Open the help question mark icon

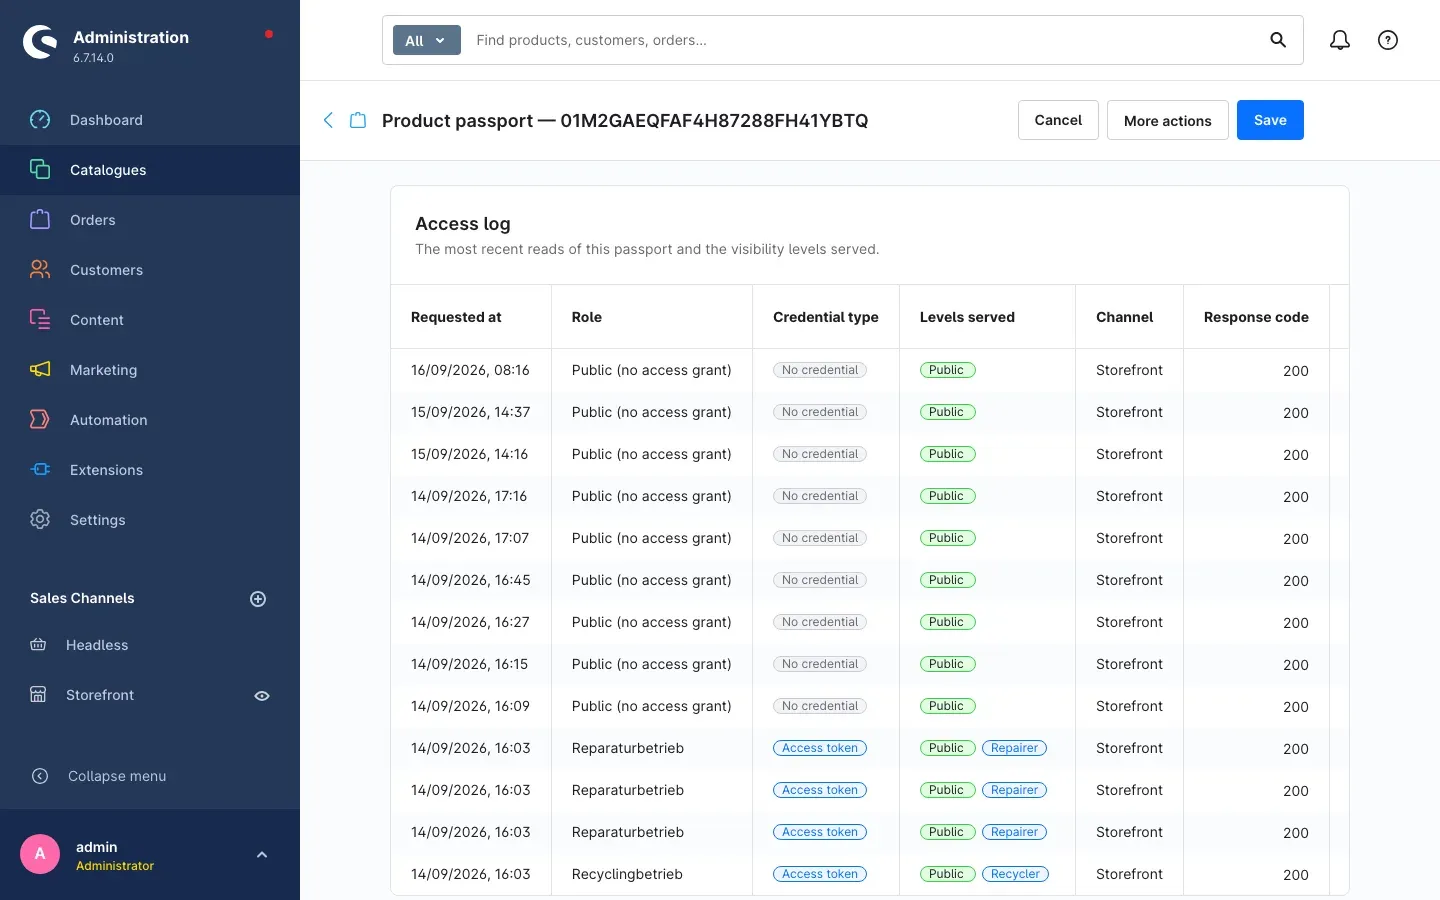coord(1388,40)
